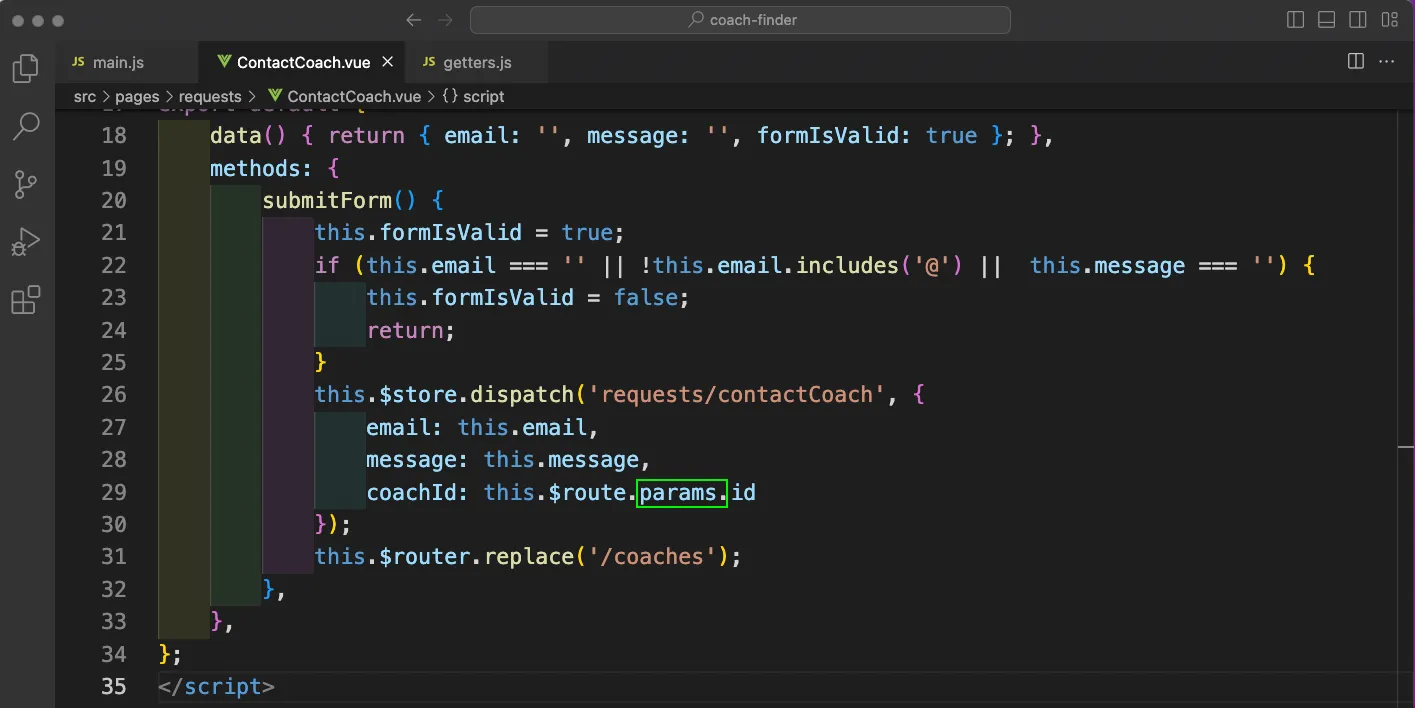Click the replace call on line 31
The image size is (1415, 708).
pyautogui.click(x=529, y=557)
